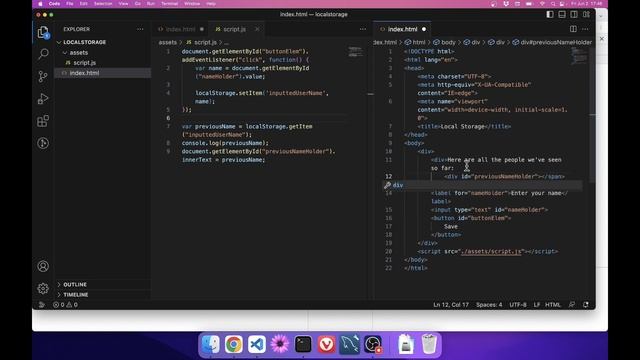Follow the ./assets/script.js link
The image size is (640, 360).
491,251
